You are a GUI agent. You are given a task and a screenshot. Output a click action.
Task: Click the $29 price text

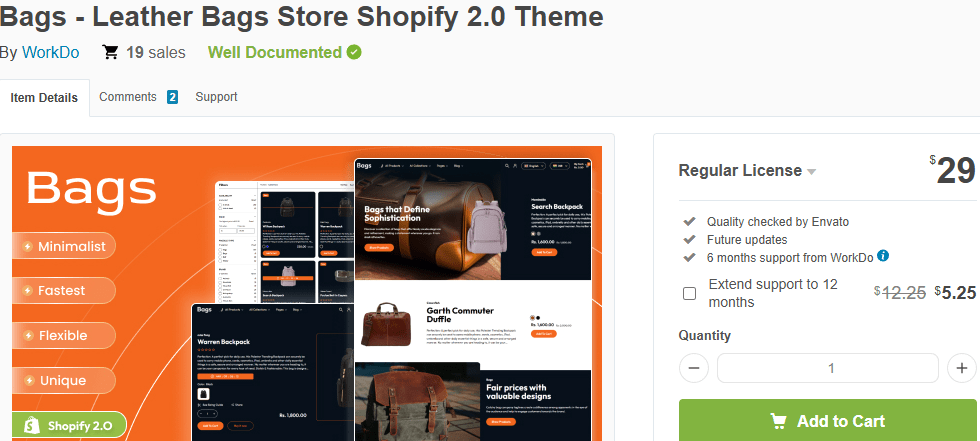[x=952, y=170]
